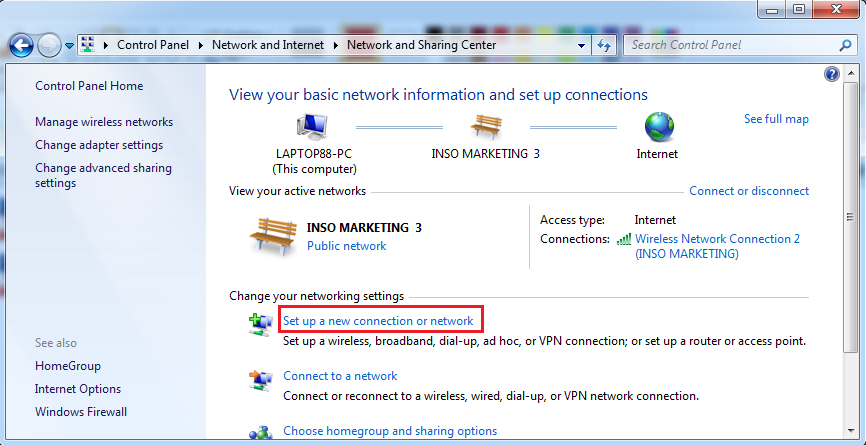Screen dimensions: 866x445
Task: Select Network and Internet breadcrumb item
Action: pos(268,45)
